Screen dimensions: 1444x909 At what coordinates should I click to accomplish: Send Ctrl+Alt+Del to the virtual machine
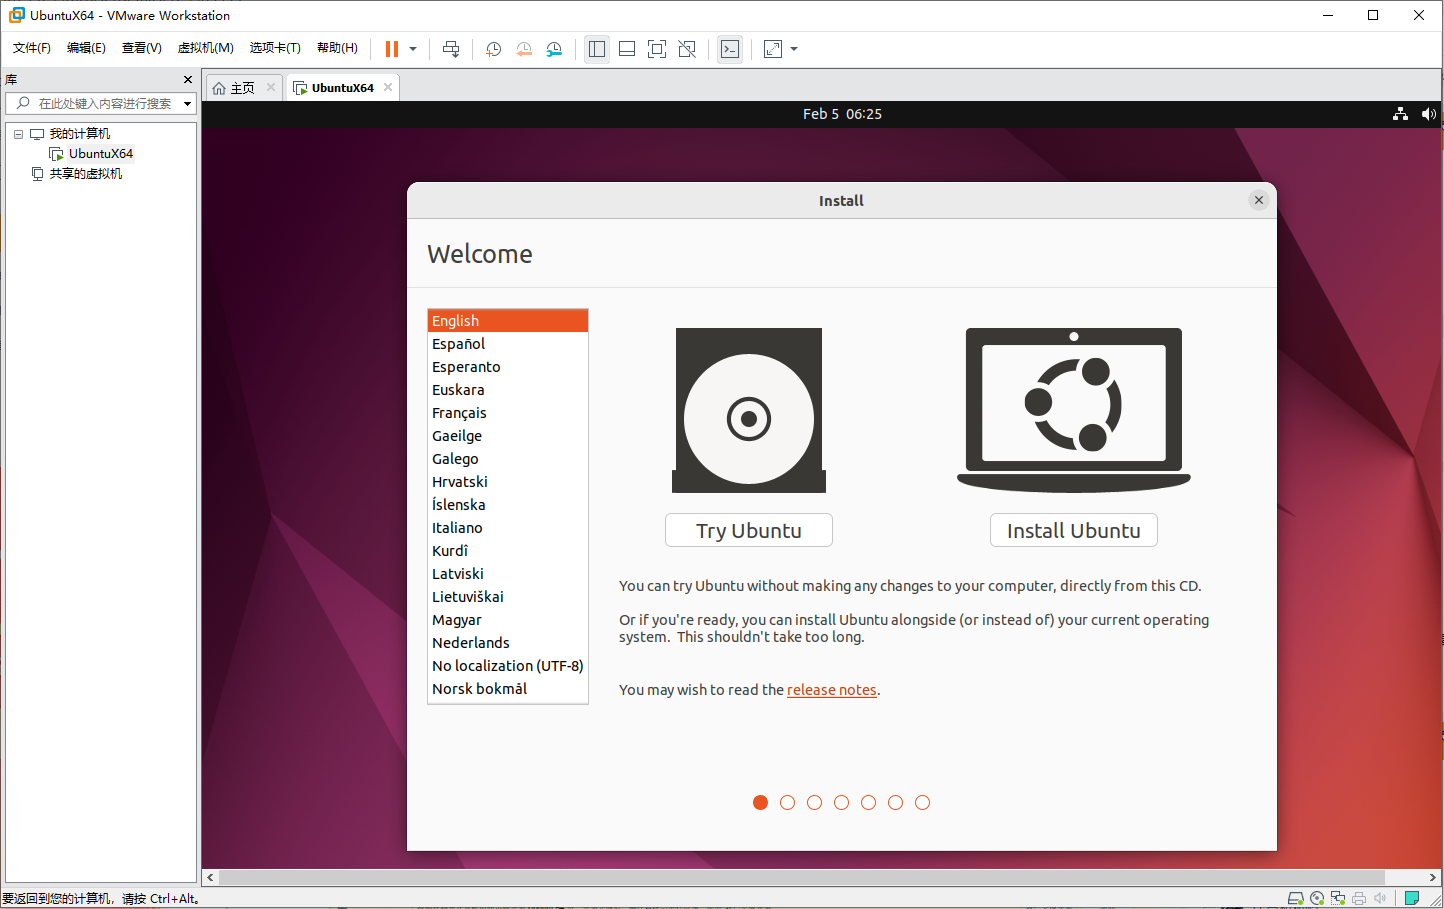click(451, 49)
